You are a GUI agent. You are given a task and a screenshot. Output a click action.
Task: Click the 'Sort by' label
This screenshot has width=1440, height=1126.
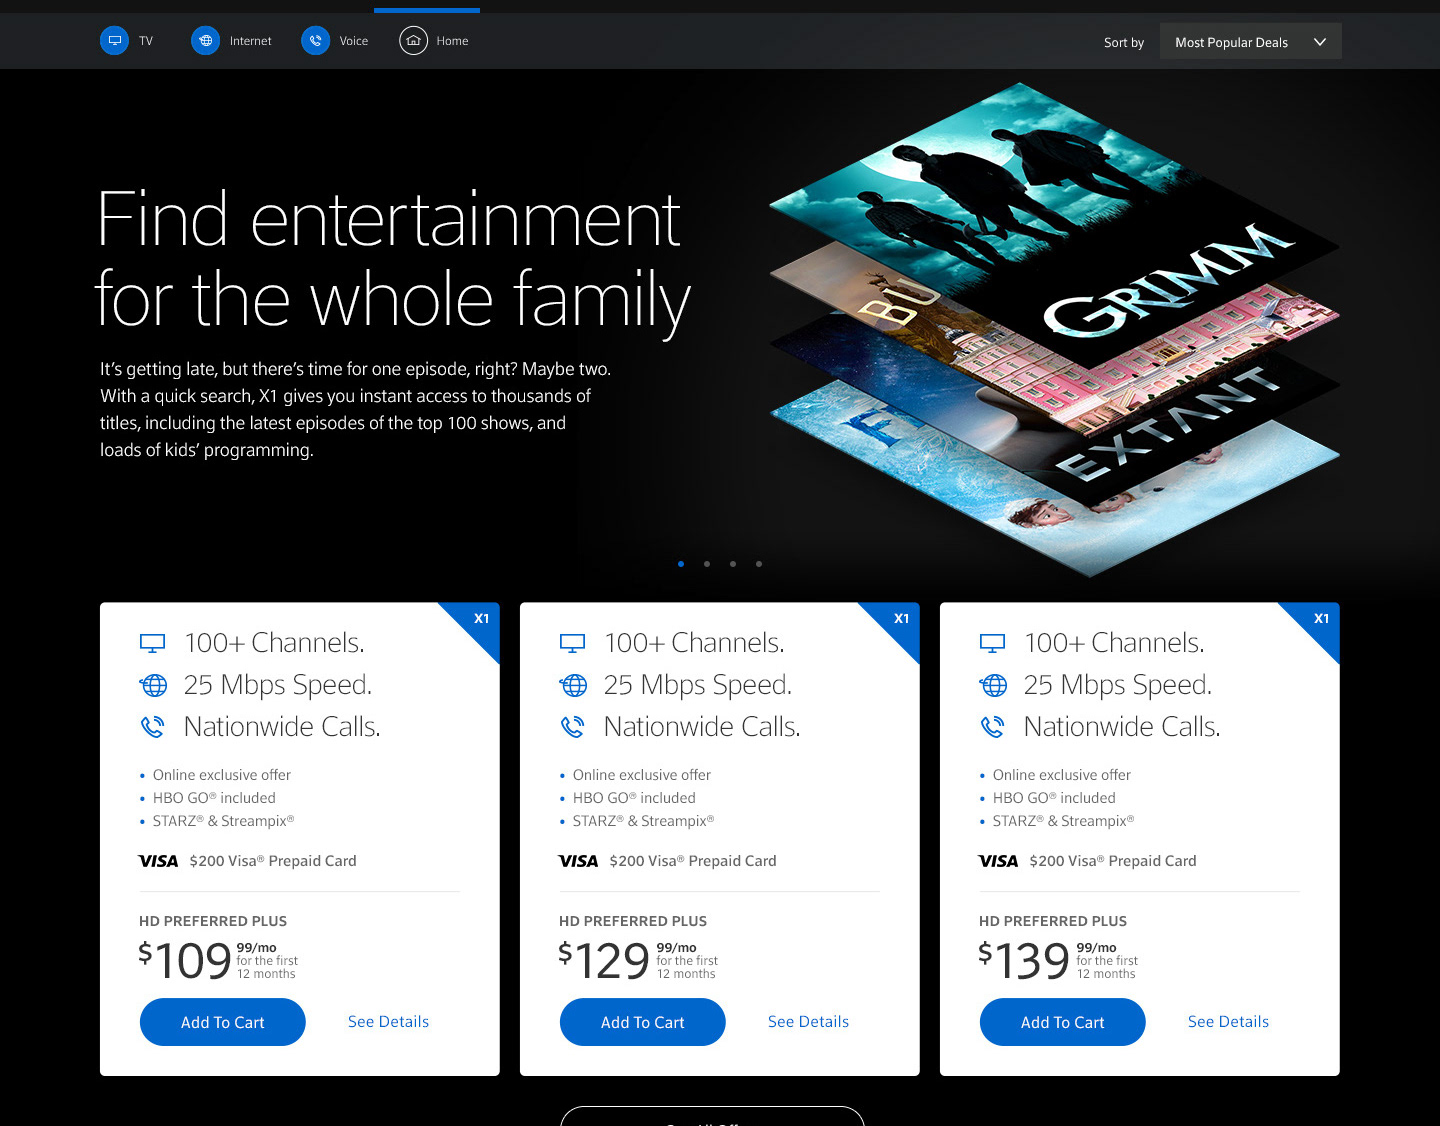1124,42
